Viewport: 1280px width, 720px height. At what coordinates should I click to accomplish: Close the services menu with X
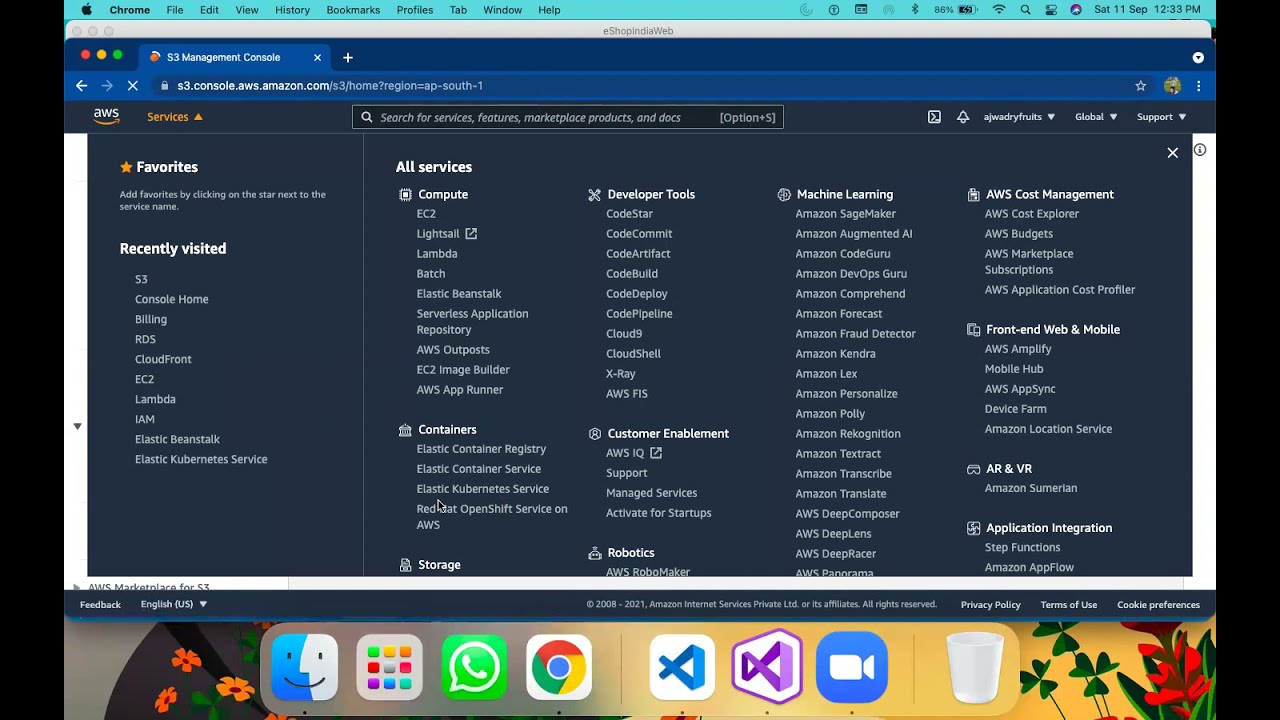tap(1172, 153)
